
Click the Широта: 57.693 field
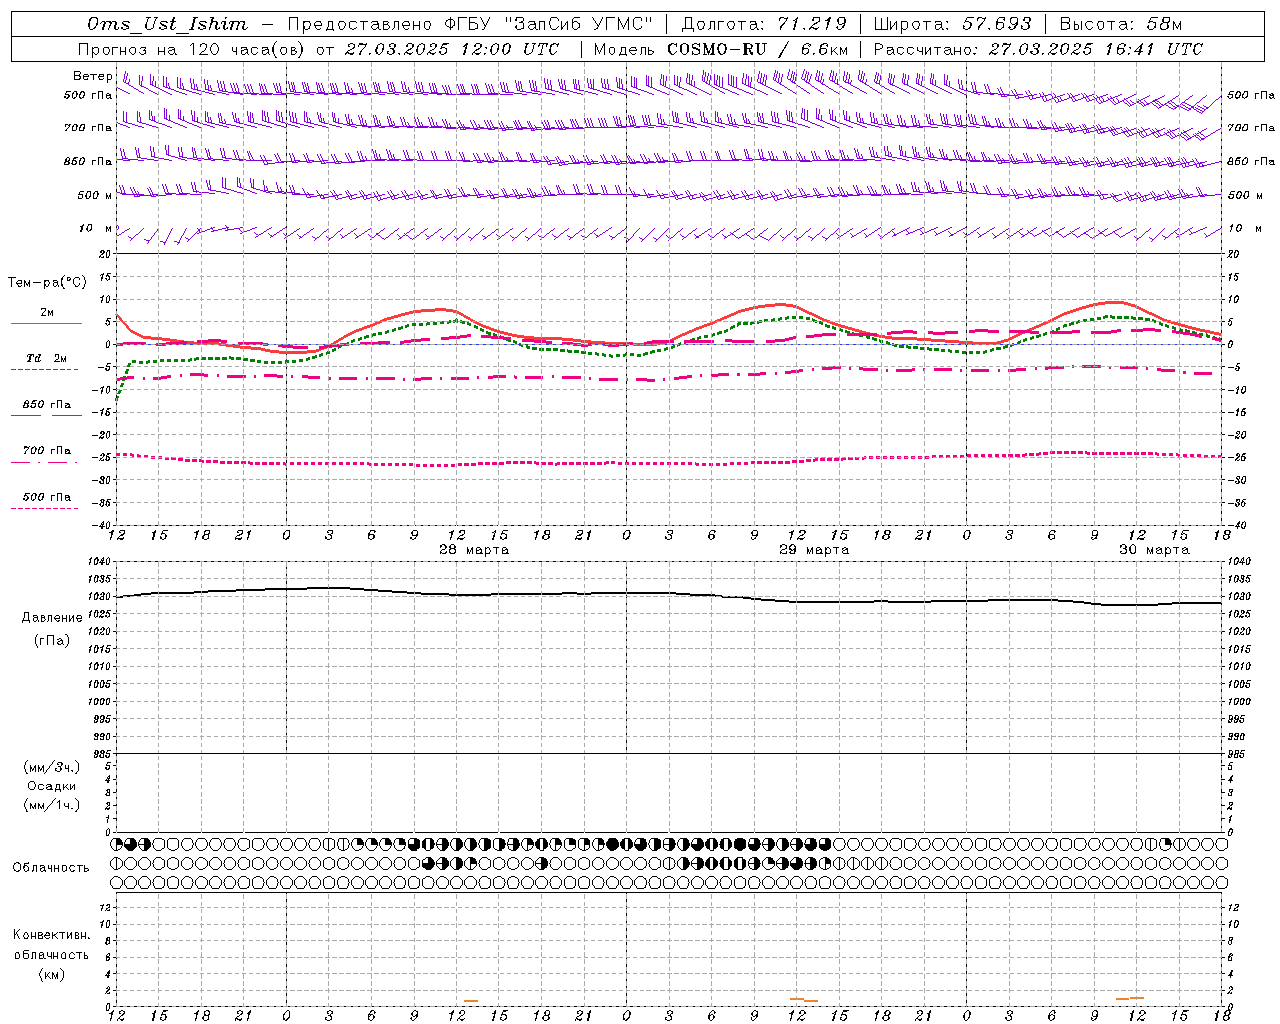point(952,24)
